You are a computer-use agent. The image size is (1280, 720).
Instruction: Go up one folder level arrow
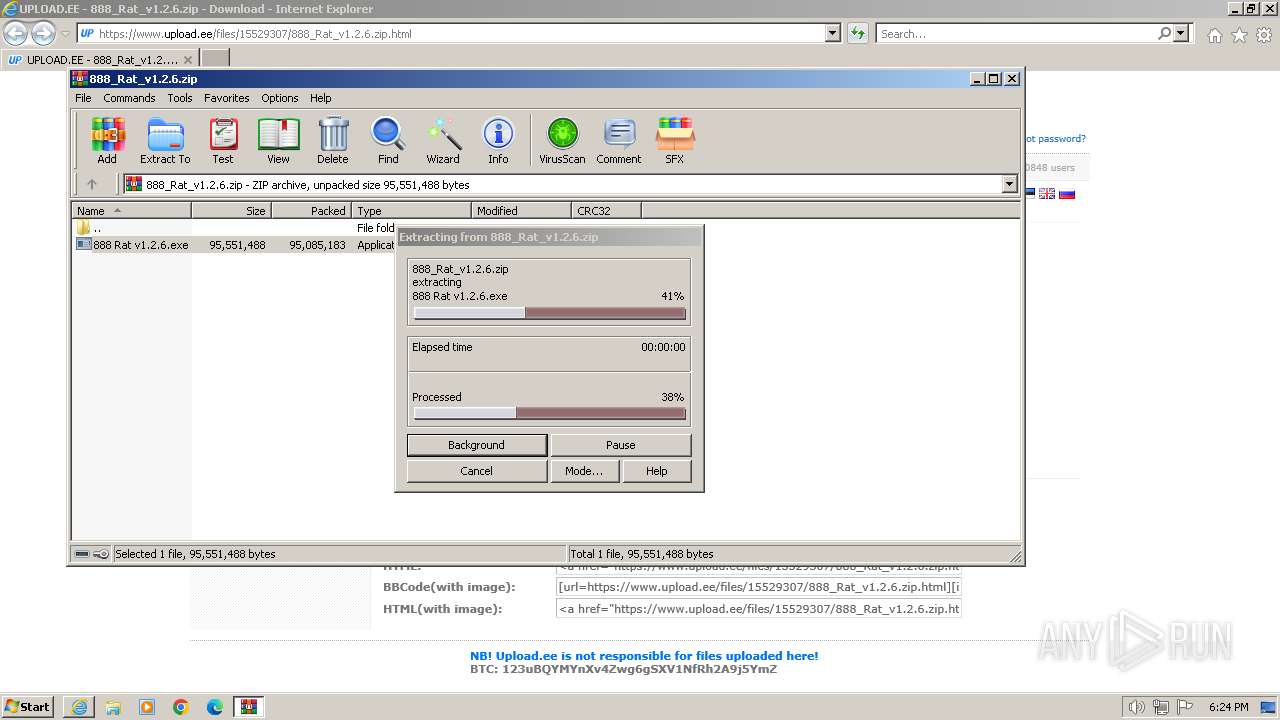tap(92, 184)
